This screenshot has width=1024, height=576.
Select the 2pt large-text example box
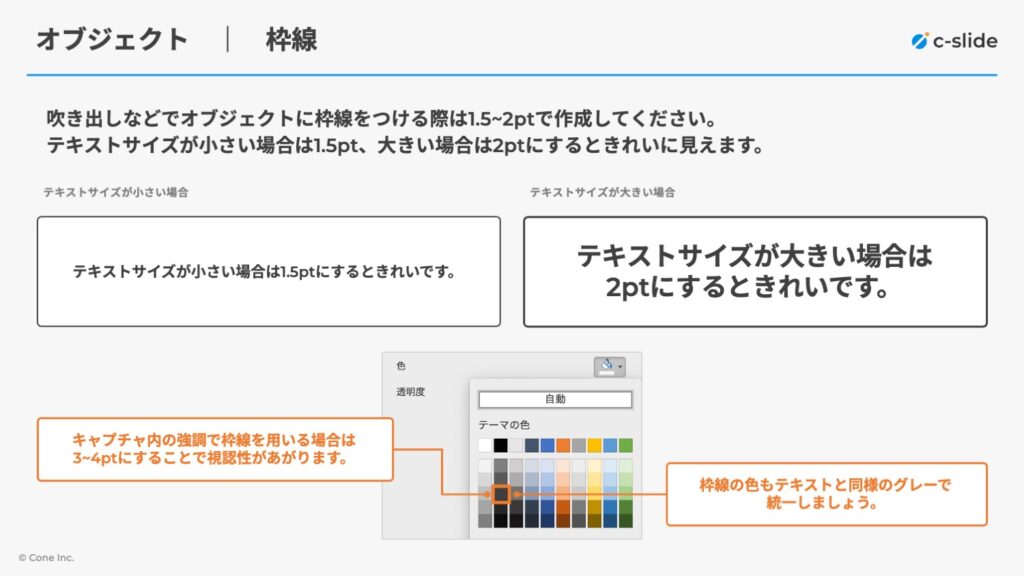pyautogui.click(x=756, y=272)
